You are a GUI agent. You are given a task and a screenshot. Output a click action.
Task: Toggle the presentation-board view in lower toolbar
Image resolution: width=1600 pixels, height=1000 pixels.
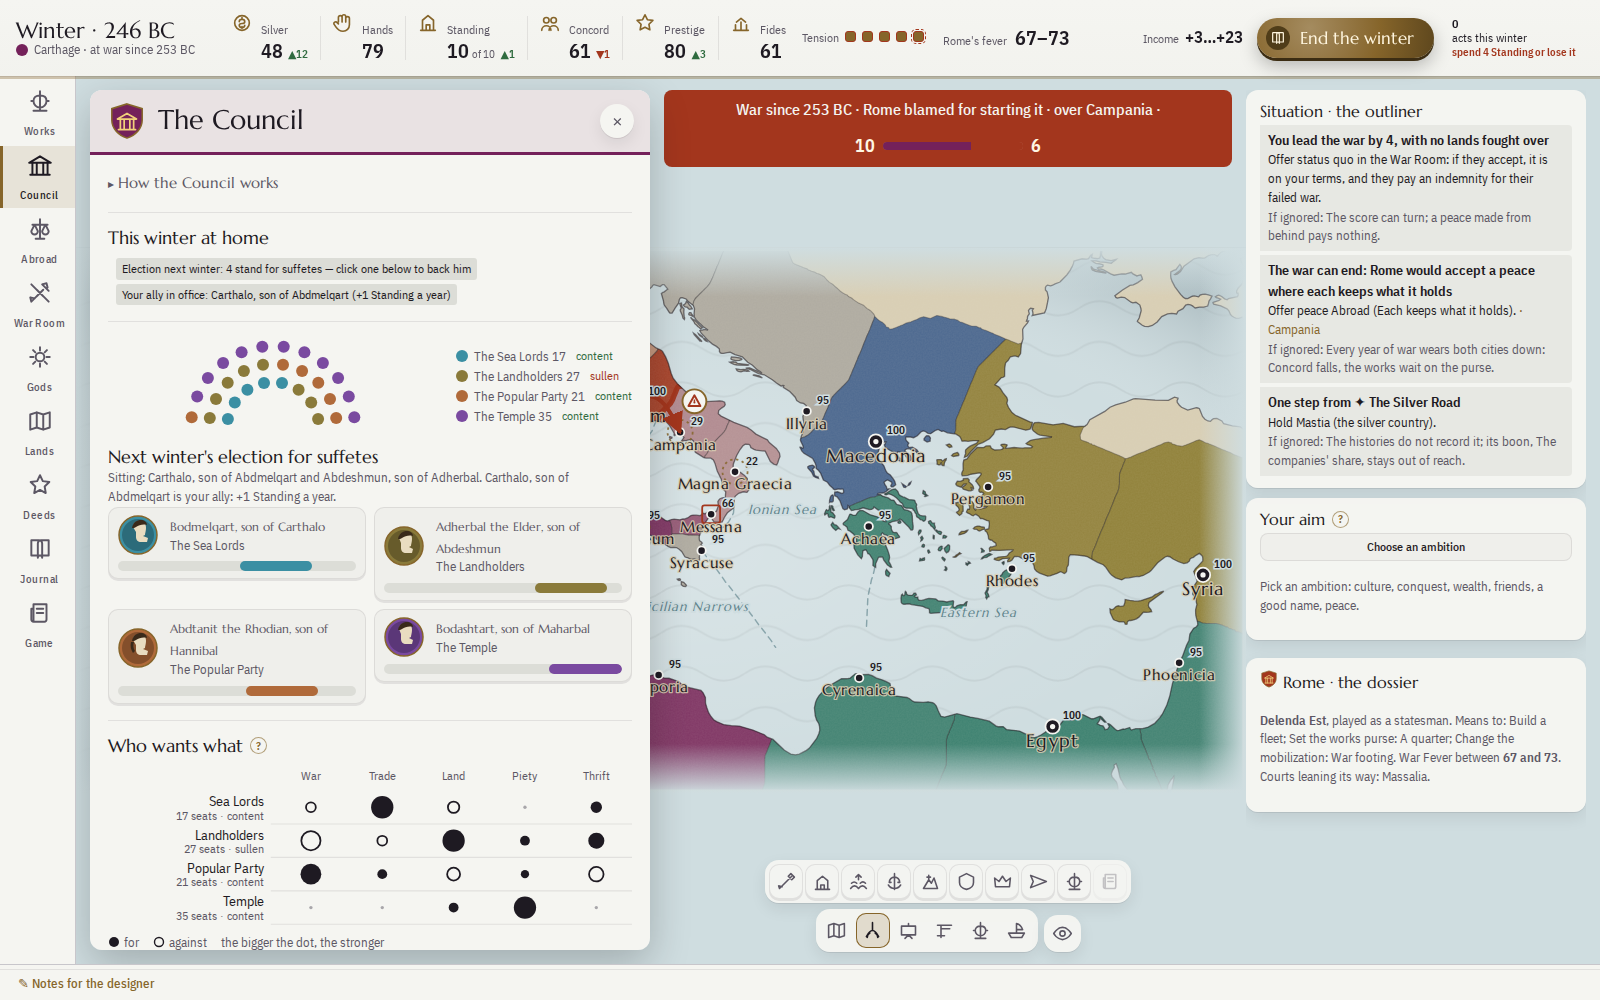pos(908,932)
